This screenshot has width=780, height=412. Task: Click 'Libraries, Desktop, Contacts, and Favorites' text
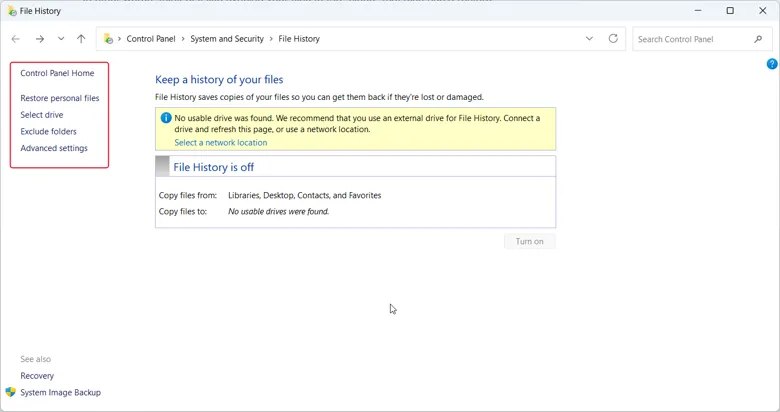click(x=304, y=196)
